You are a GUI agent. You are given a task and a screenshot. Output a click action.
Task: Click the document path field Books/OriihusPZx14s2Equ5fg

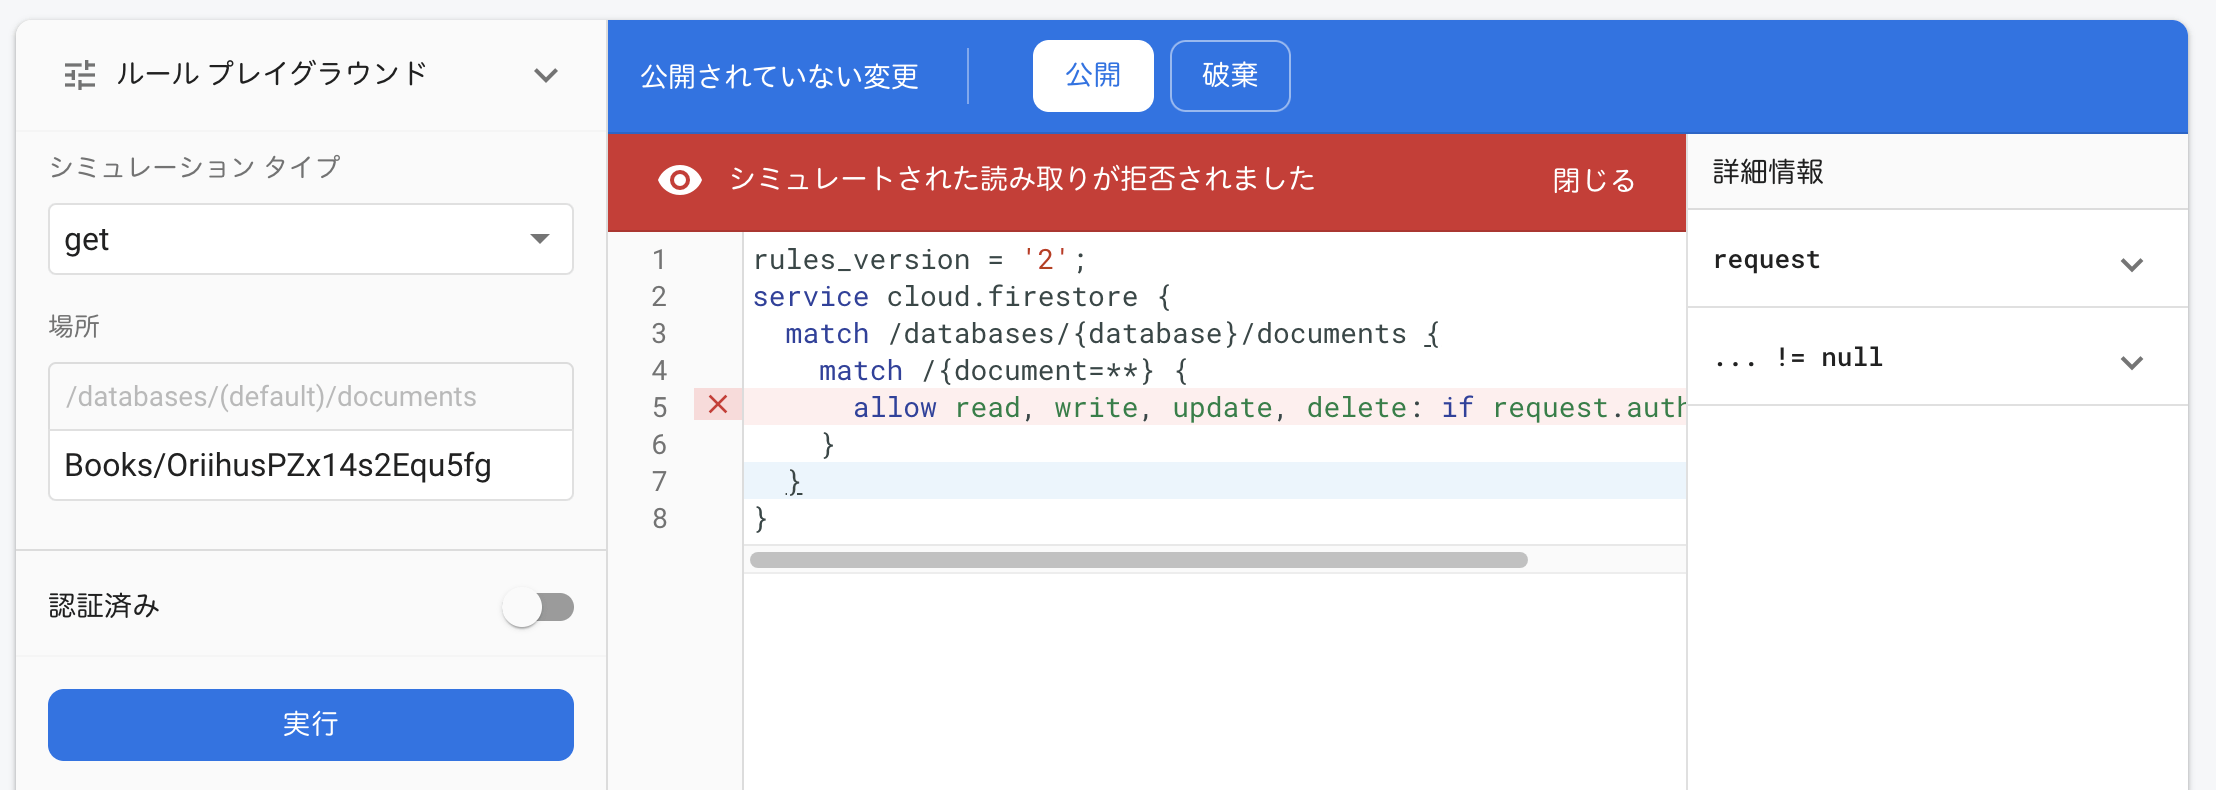[311, 465]
